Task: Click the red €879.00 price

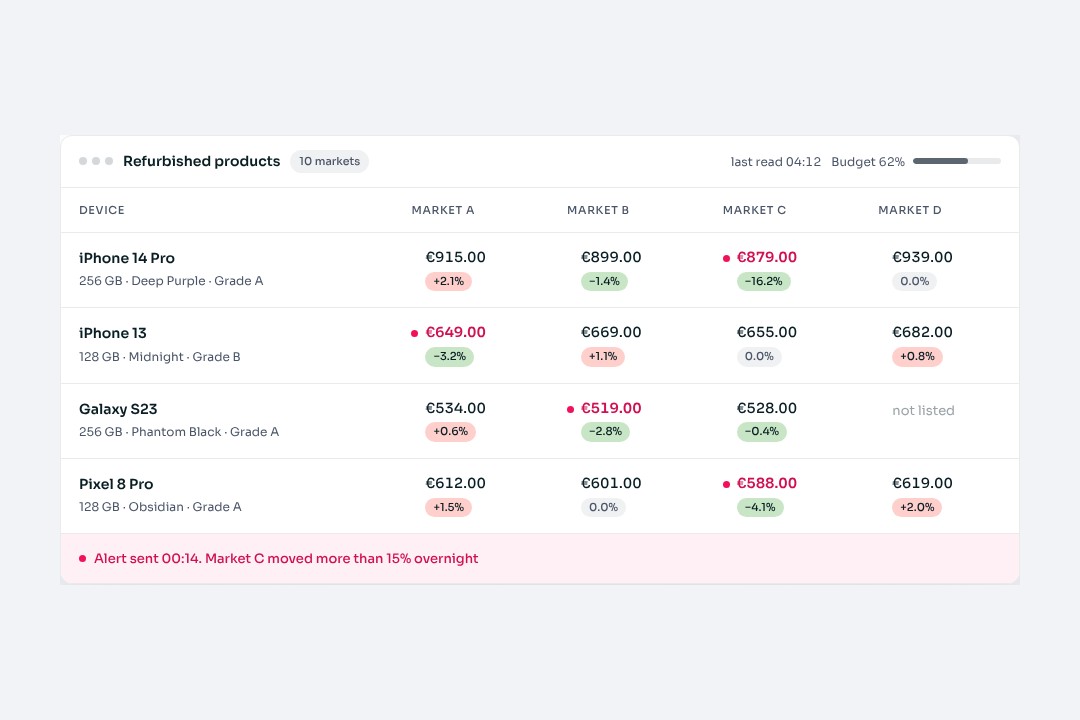Action: tap(767, 257)
